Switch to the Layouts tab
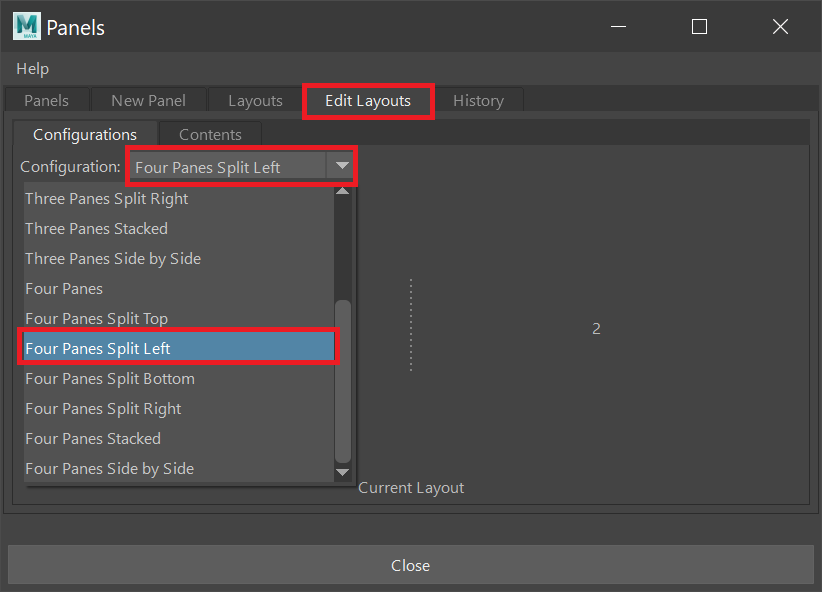 tap(254, 100)
